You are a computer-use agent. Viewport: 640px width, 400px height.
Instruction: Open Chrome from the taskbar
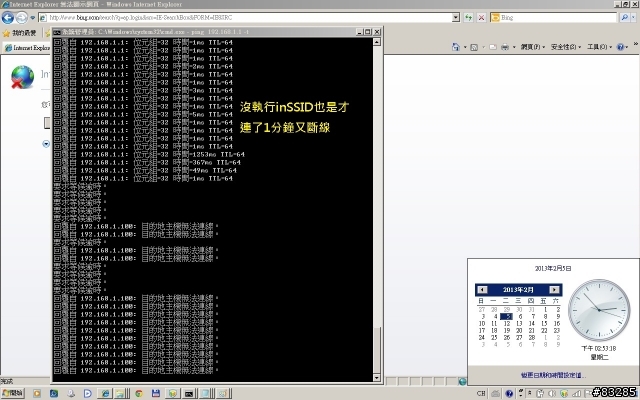coord(139,393)
